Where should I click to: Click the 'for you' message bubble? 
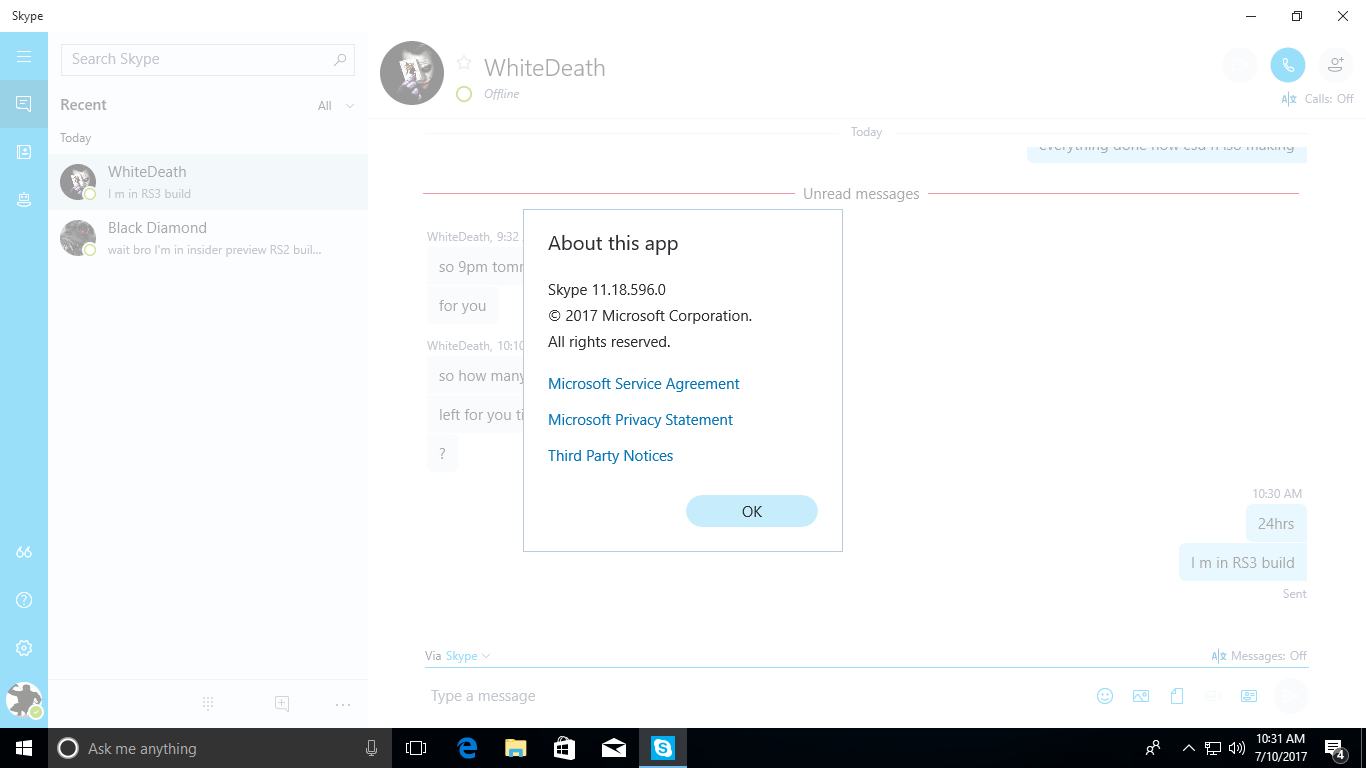[x=462, y=306]
